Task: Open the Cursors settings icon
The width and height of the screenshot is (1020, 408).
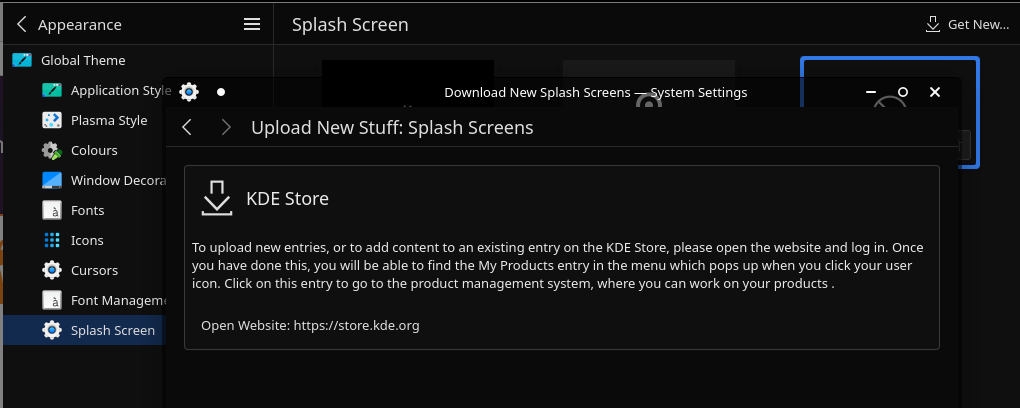Action: pyautogui.click(x=51, y=270)
